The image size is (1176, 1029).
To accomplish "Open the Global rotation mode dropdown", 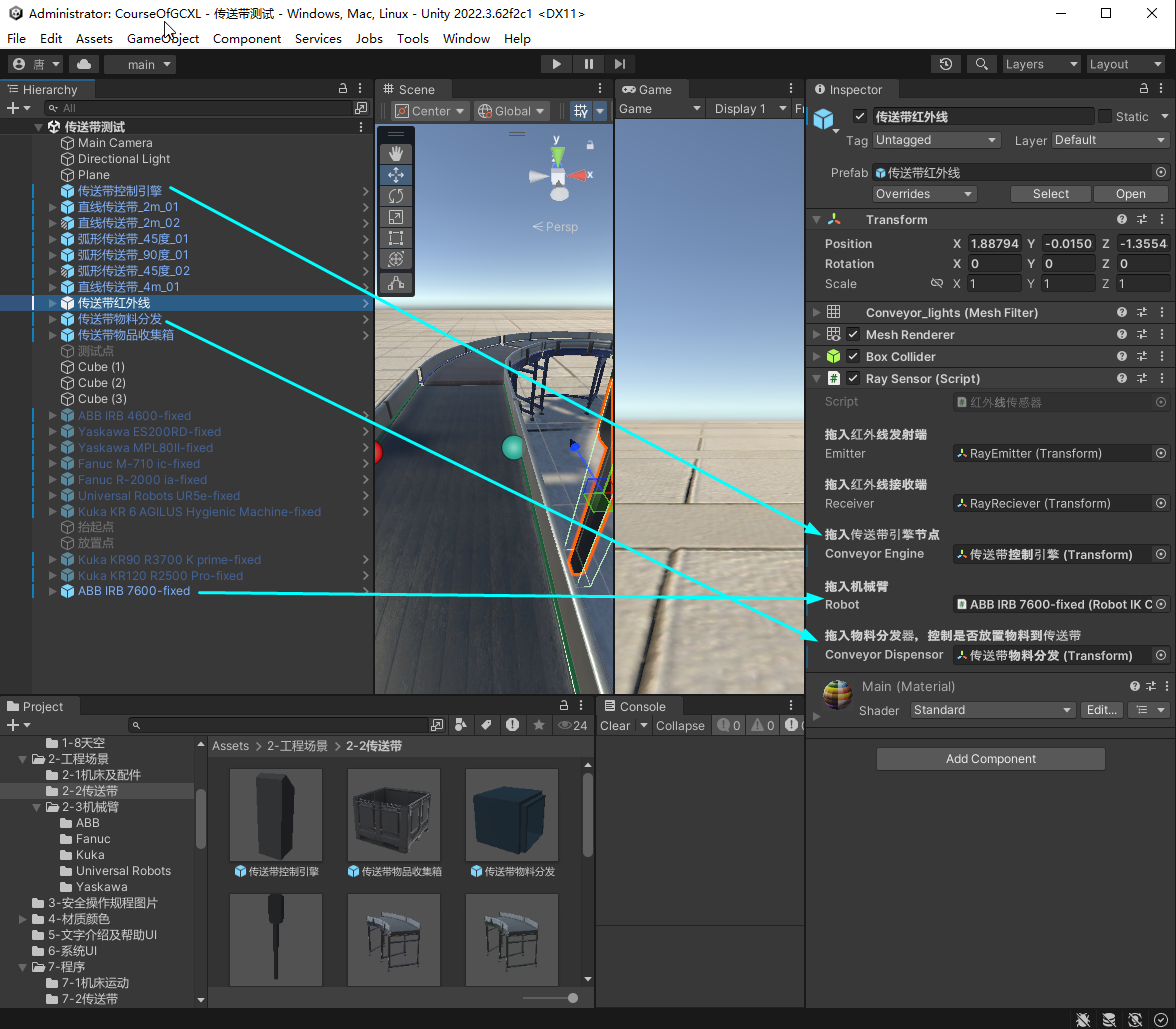I will 512,111.
